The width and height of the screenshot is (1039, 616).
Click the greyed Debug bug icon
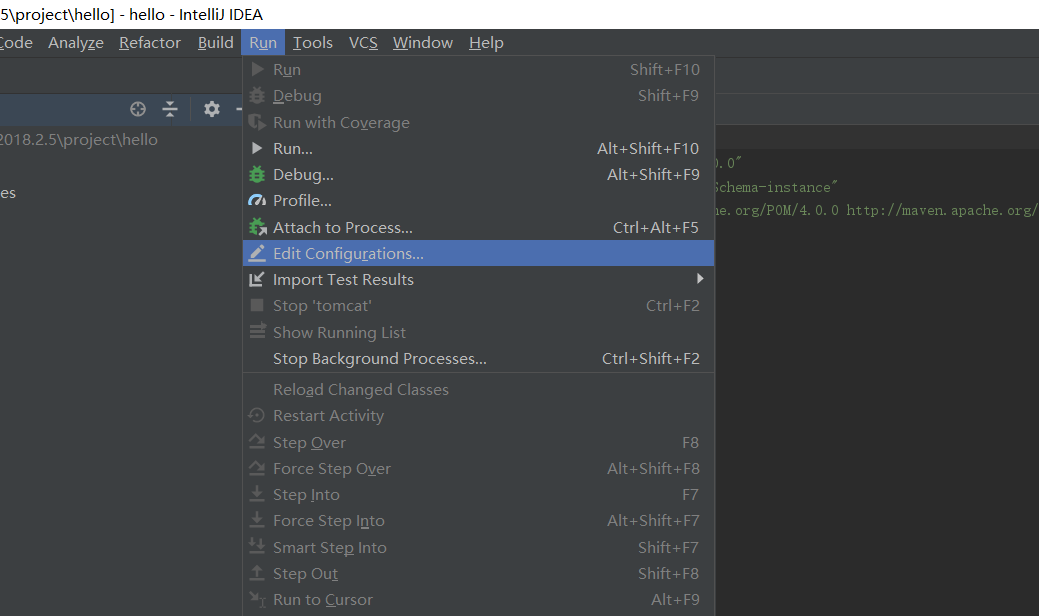tap(257, 95)
